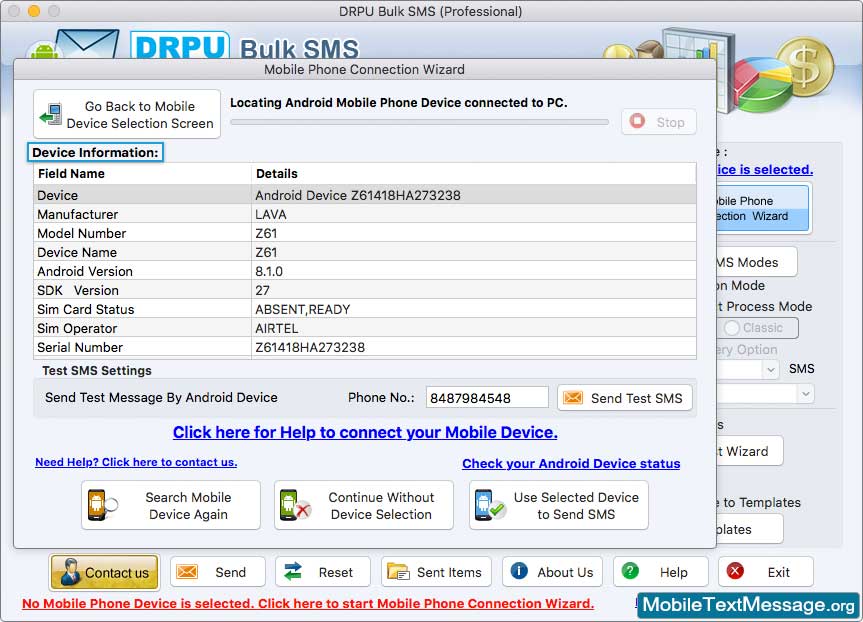The width and height of the screenshot is (863, 622).
Task: Open the help link to connect Mobile Device
Action: (365, 432)
